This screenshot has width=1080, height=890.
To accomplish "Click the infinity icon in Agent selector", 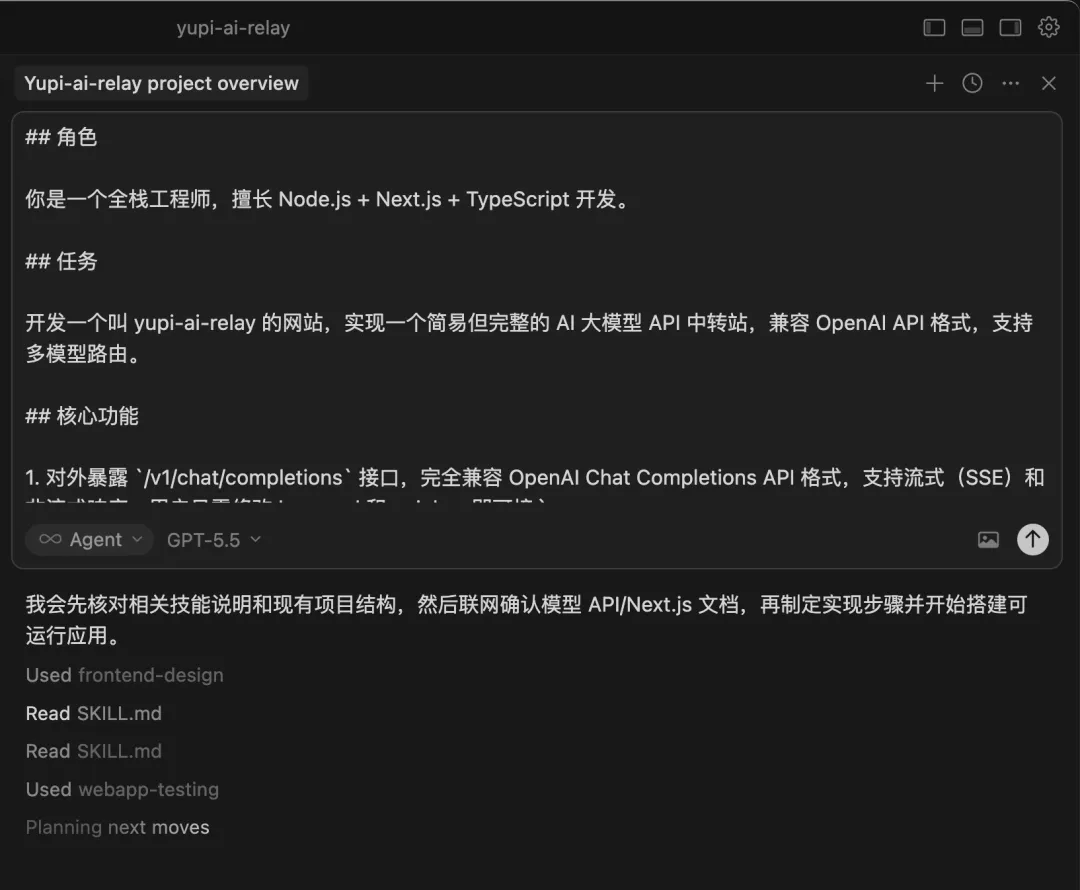I will (50, 539).
